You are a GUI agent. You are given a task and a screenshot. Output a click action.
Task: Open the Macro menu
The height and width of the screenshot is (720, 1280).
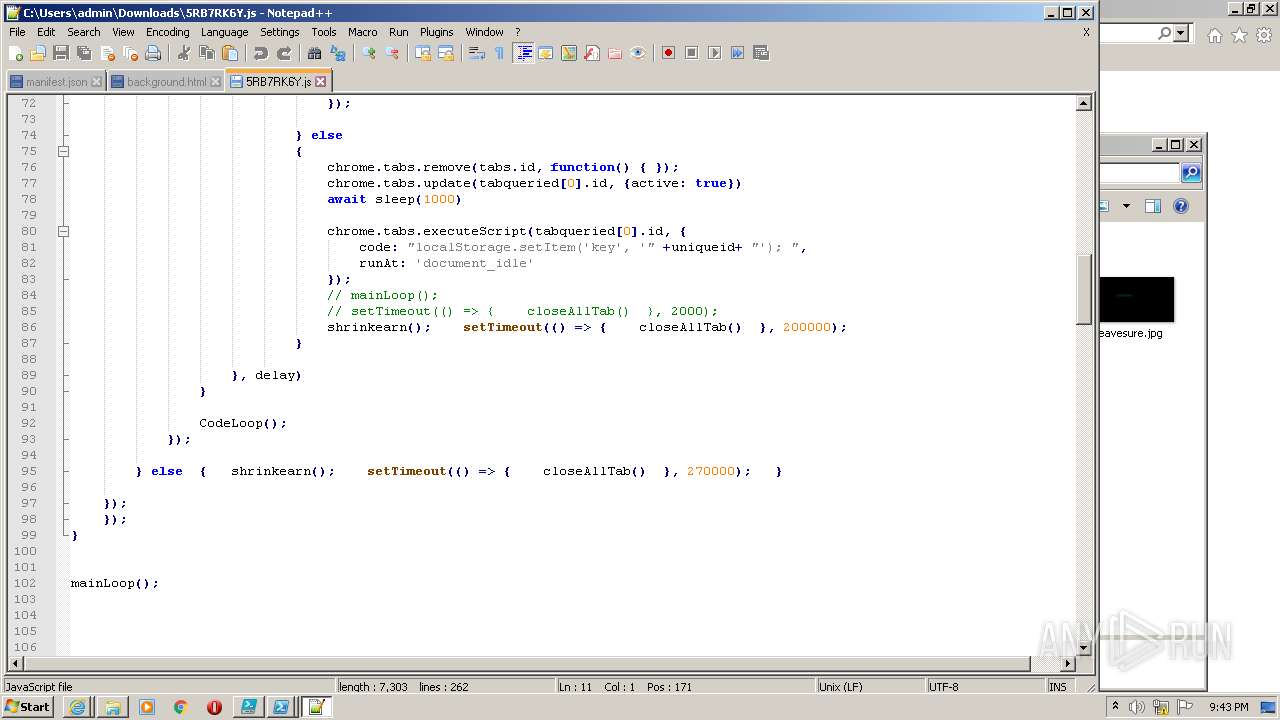click(x=362, y=32)
